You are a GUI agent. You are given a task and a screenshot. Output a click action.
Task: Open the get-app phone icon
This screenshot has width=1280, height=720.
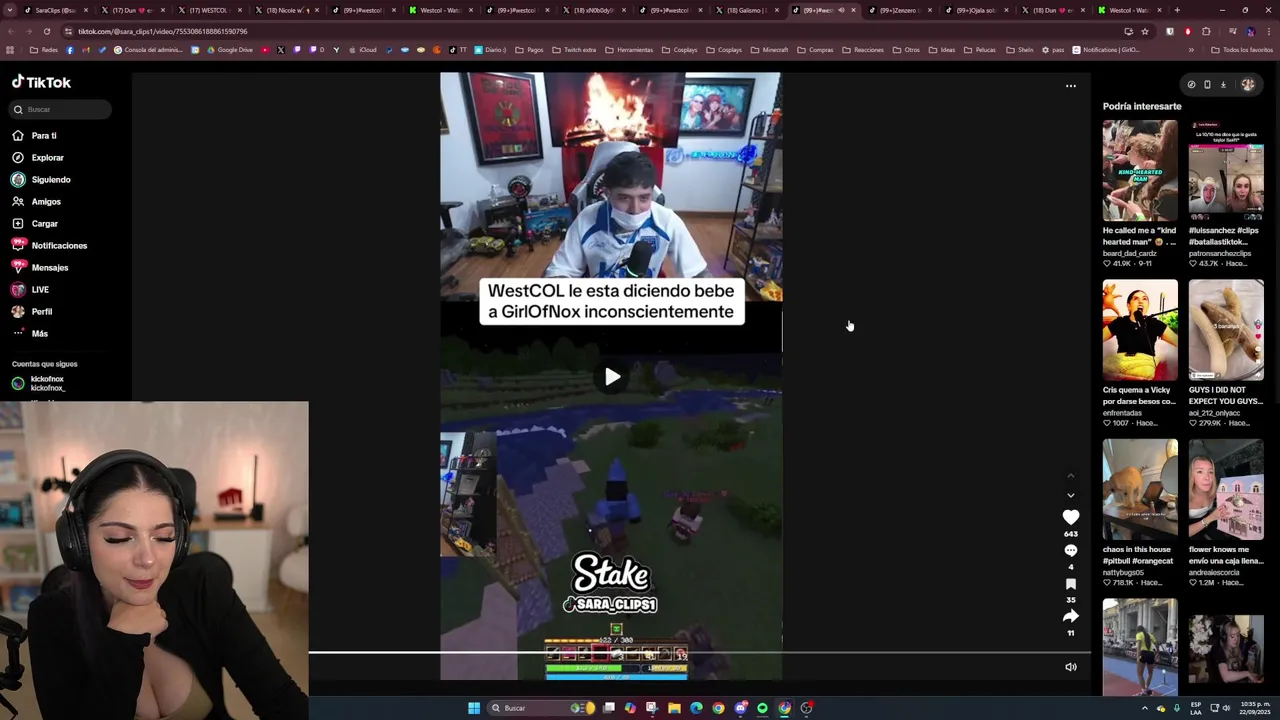pos(1207,85)
